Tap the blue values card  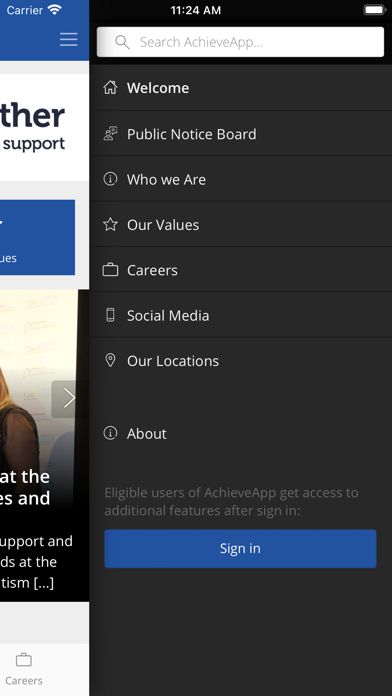(37, 237)
